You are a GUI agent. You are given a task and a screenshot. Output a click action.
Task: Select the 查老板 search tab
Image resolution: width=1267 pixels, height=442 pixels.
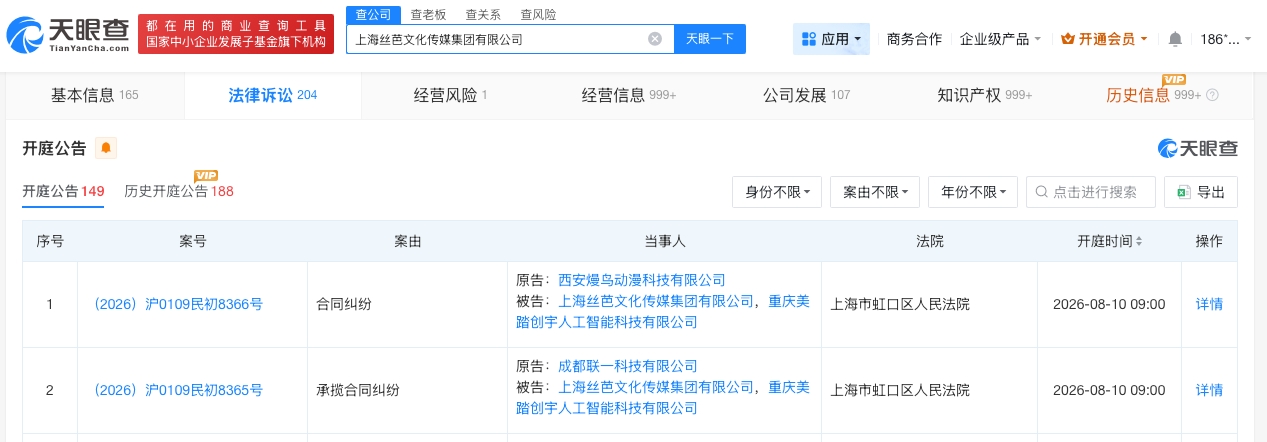[428, 15]
